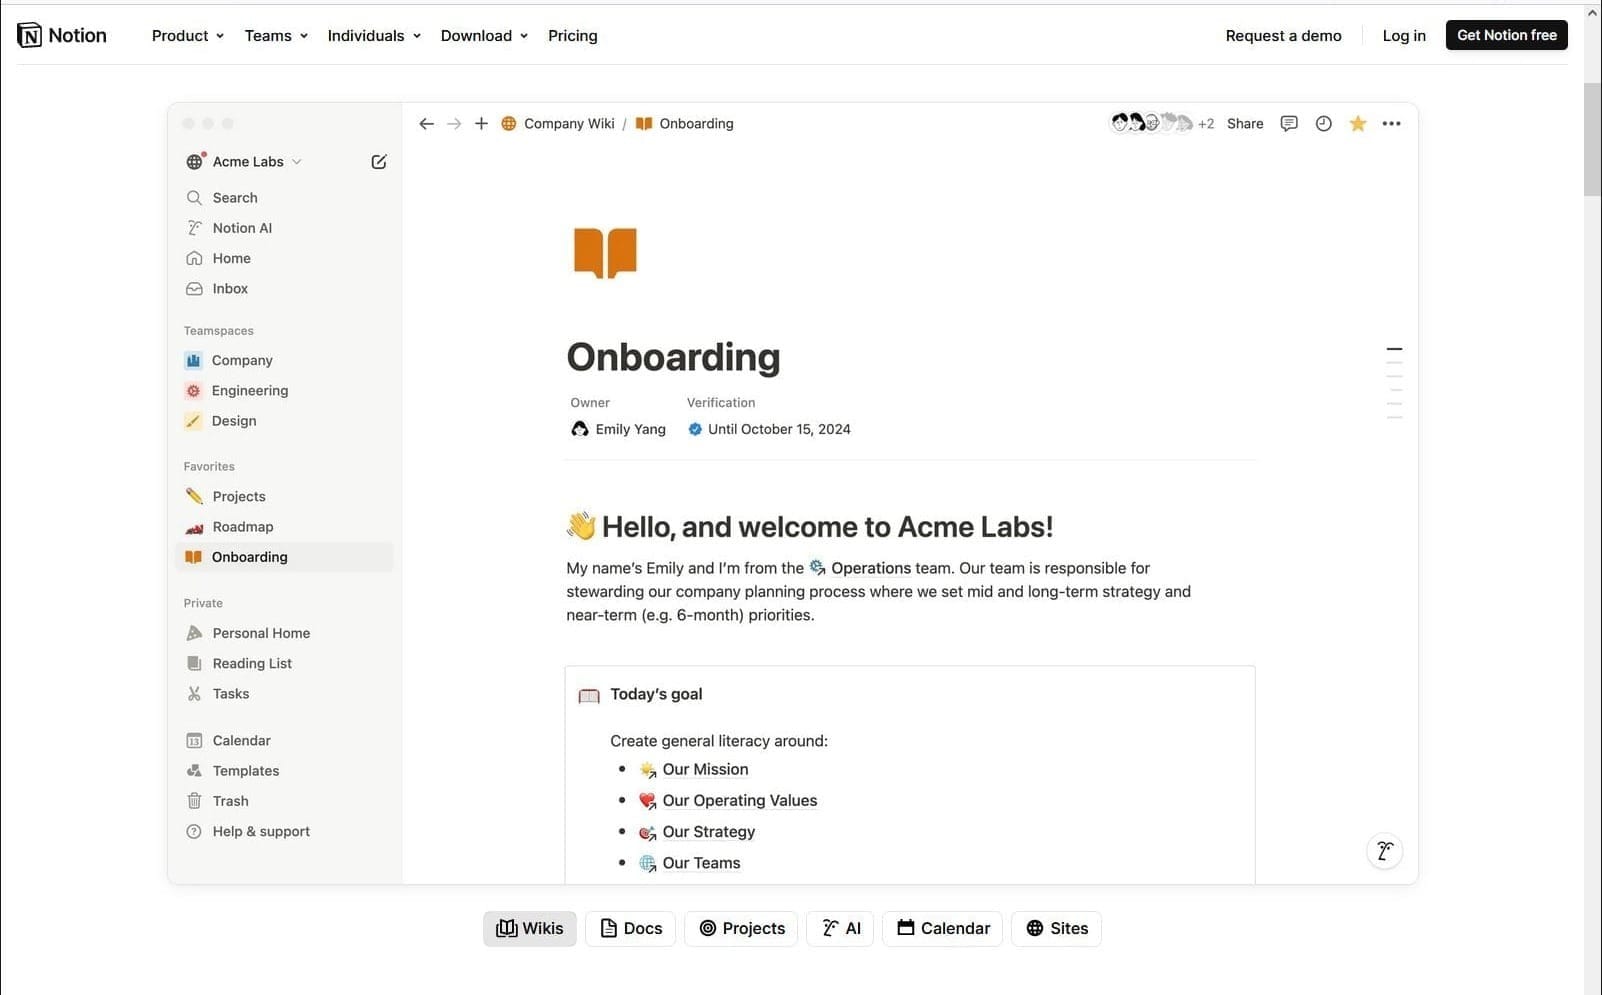The width and height of the screenshot is (1602, 995).
Task: Open Roadmap in Favorites
Action: pyautogui.click(x=285, y=526)
